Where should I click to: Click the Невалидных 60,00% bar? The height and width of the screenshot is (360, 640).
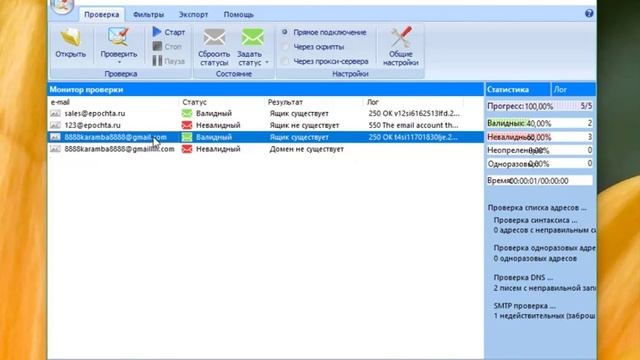click(x=540, y=137)
